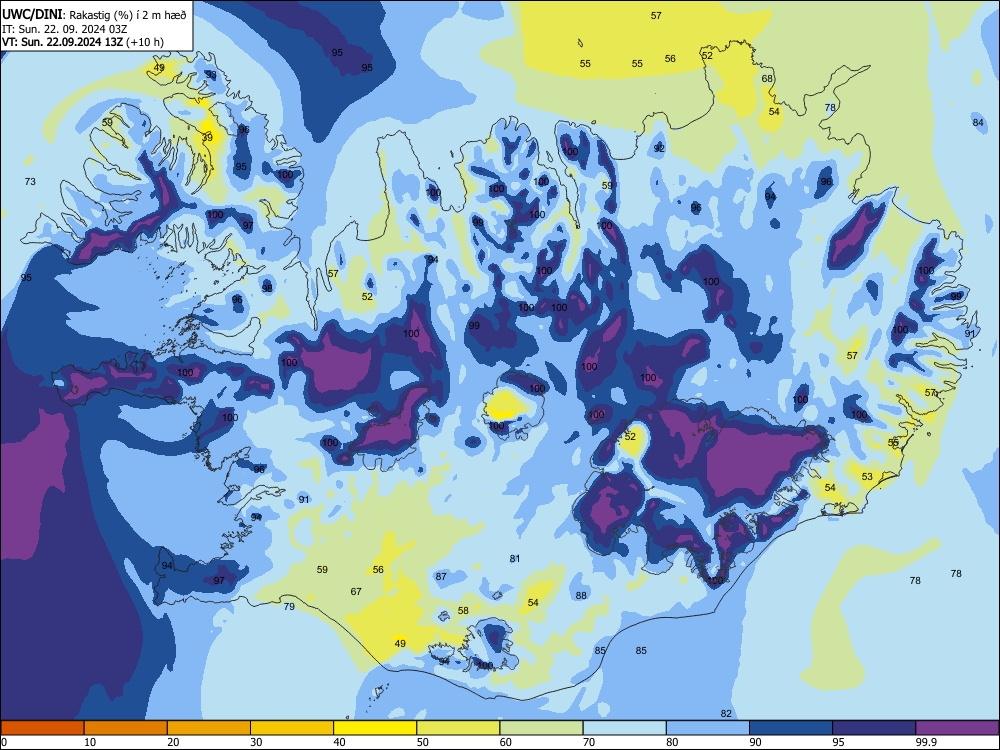Click the humidity value "73" over western sea
Screen dimensions: 1000x750
pos(30,182)
